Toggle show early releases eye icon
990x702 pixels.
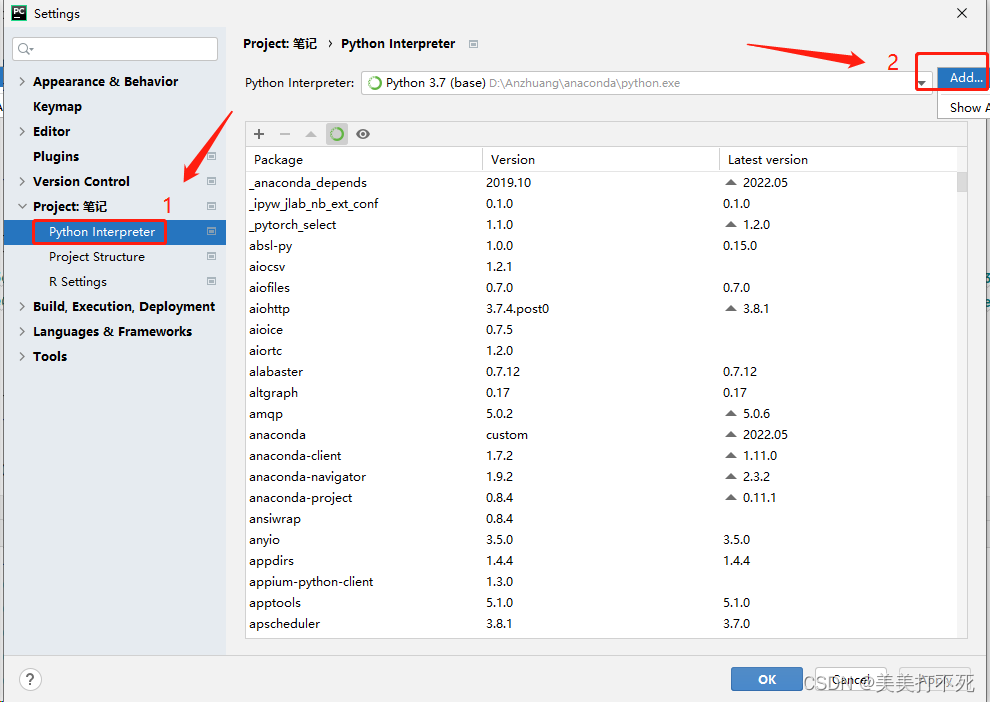(x=363, y=134)
